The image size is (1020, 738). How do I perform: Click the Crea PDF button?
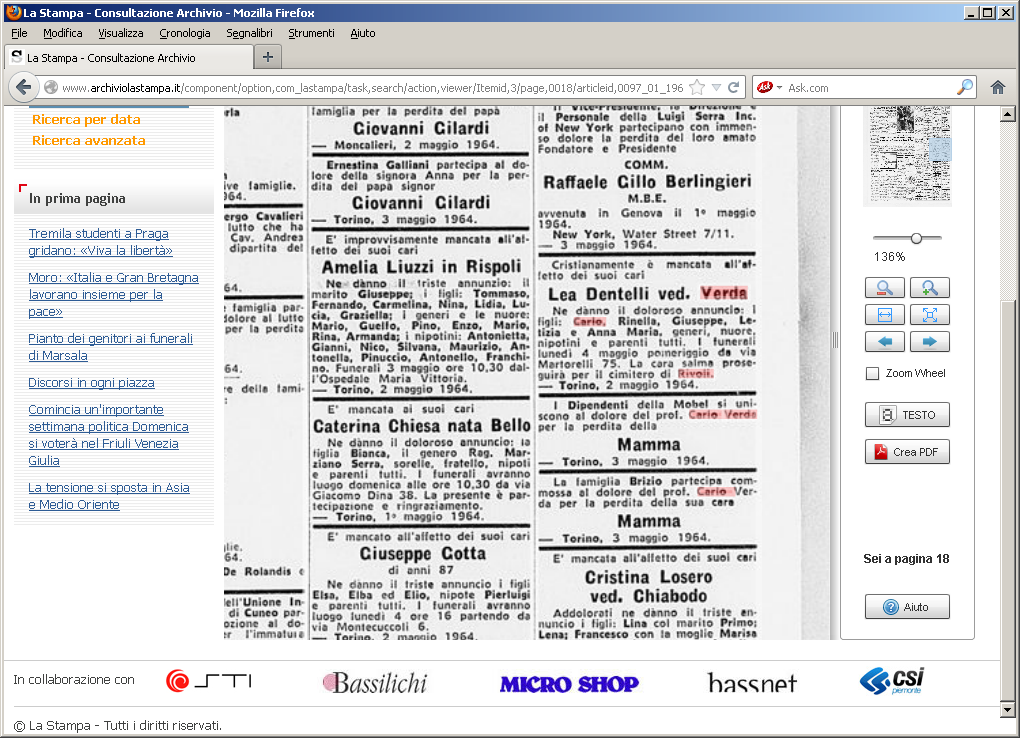pos(907,452)
